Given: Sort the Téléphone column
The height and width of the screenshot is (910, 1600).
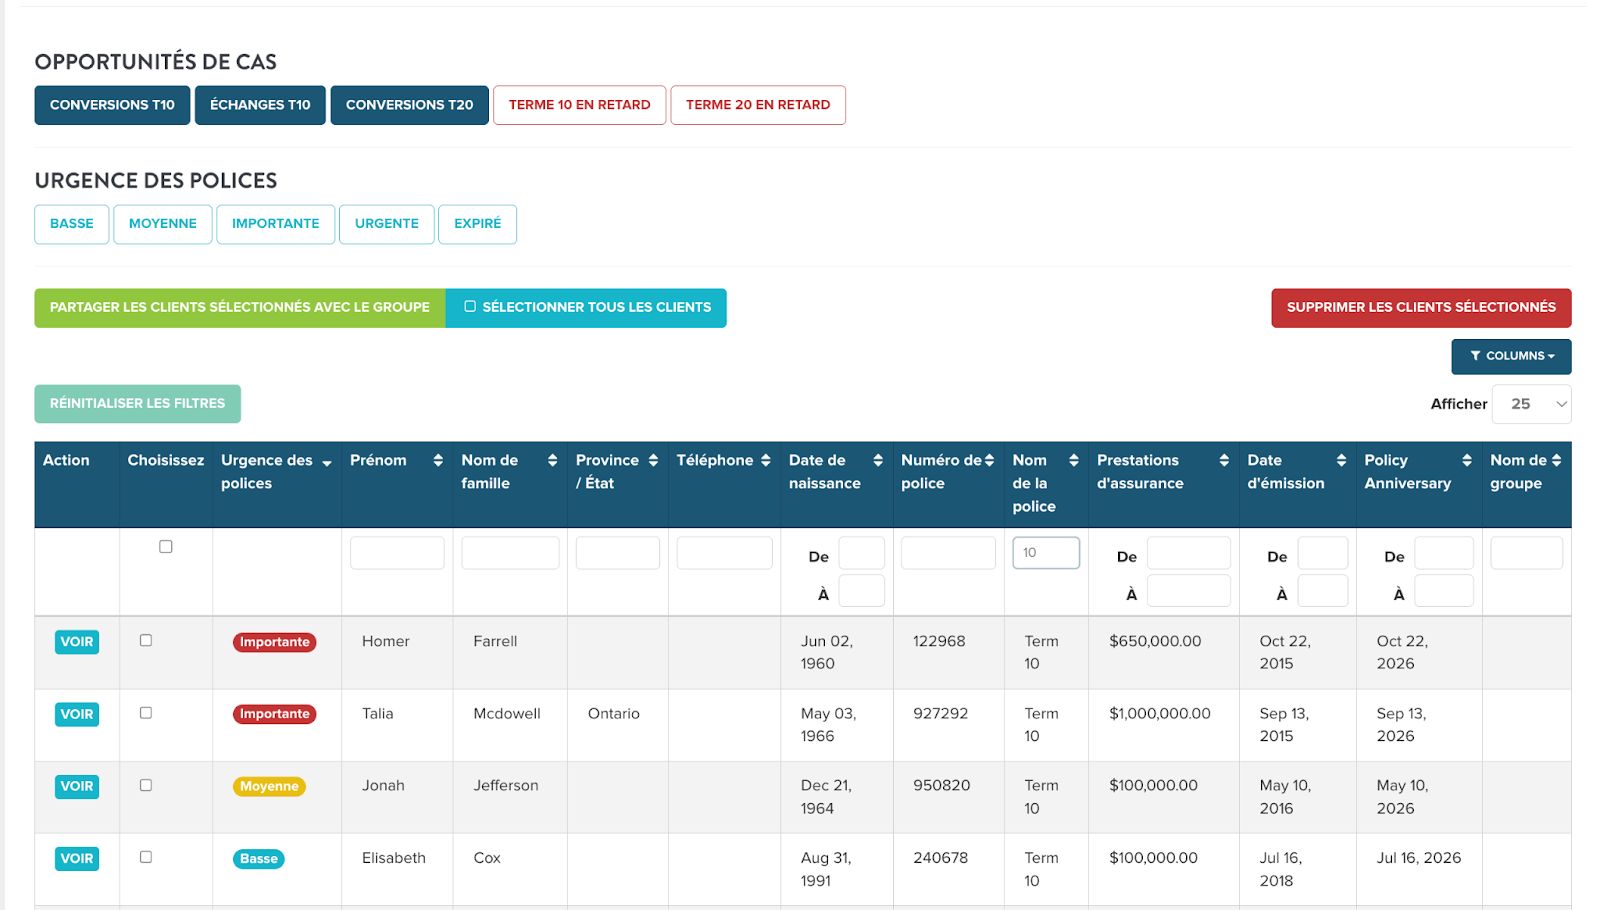Looking at the screenshot, I should (765, 460).
